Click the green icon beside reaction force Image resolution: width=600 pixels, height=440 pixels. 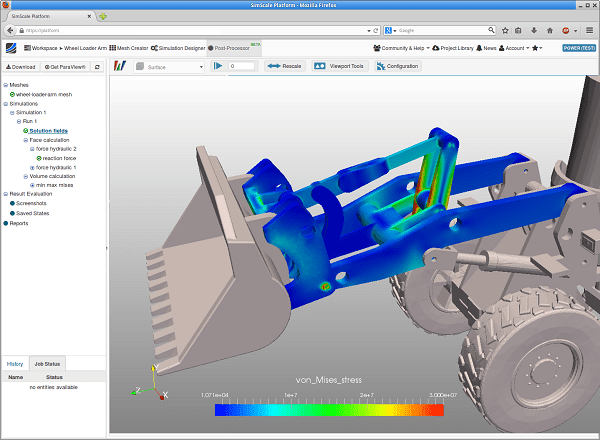point(39,158)
